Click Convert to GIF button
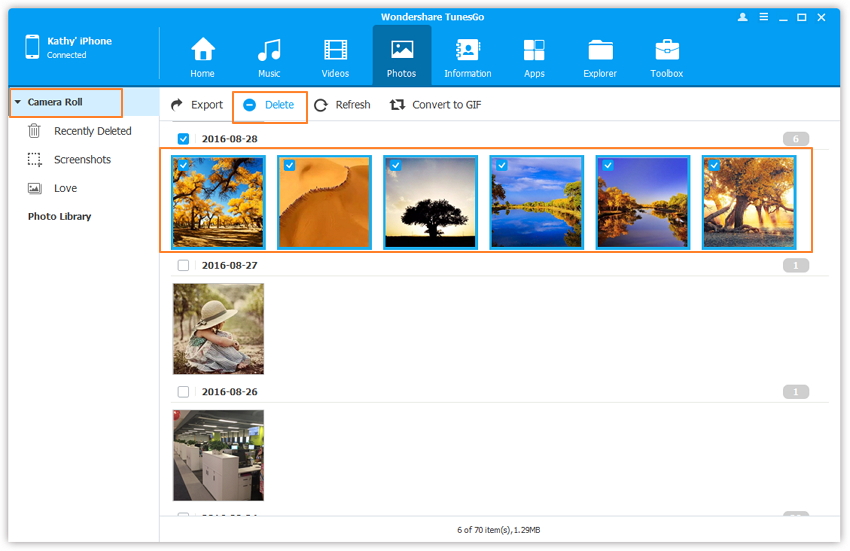The width and height of the screenshot is (850, 551). pos(436,105)
